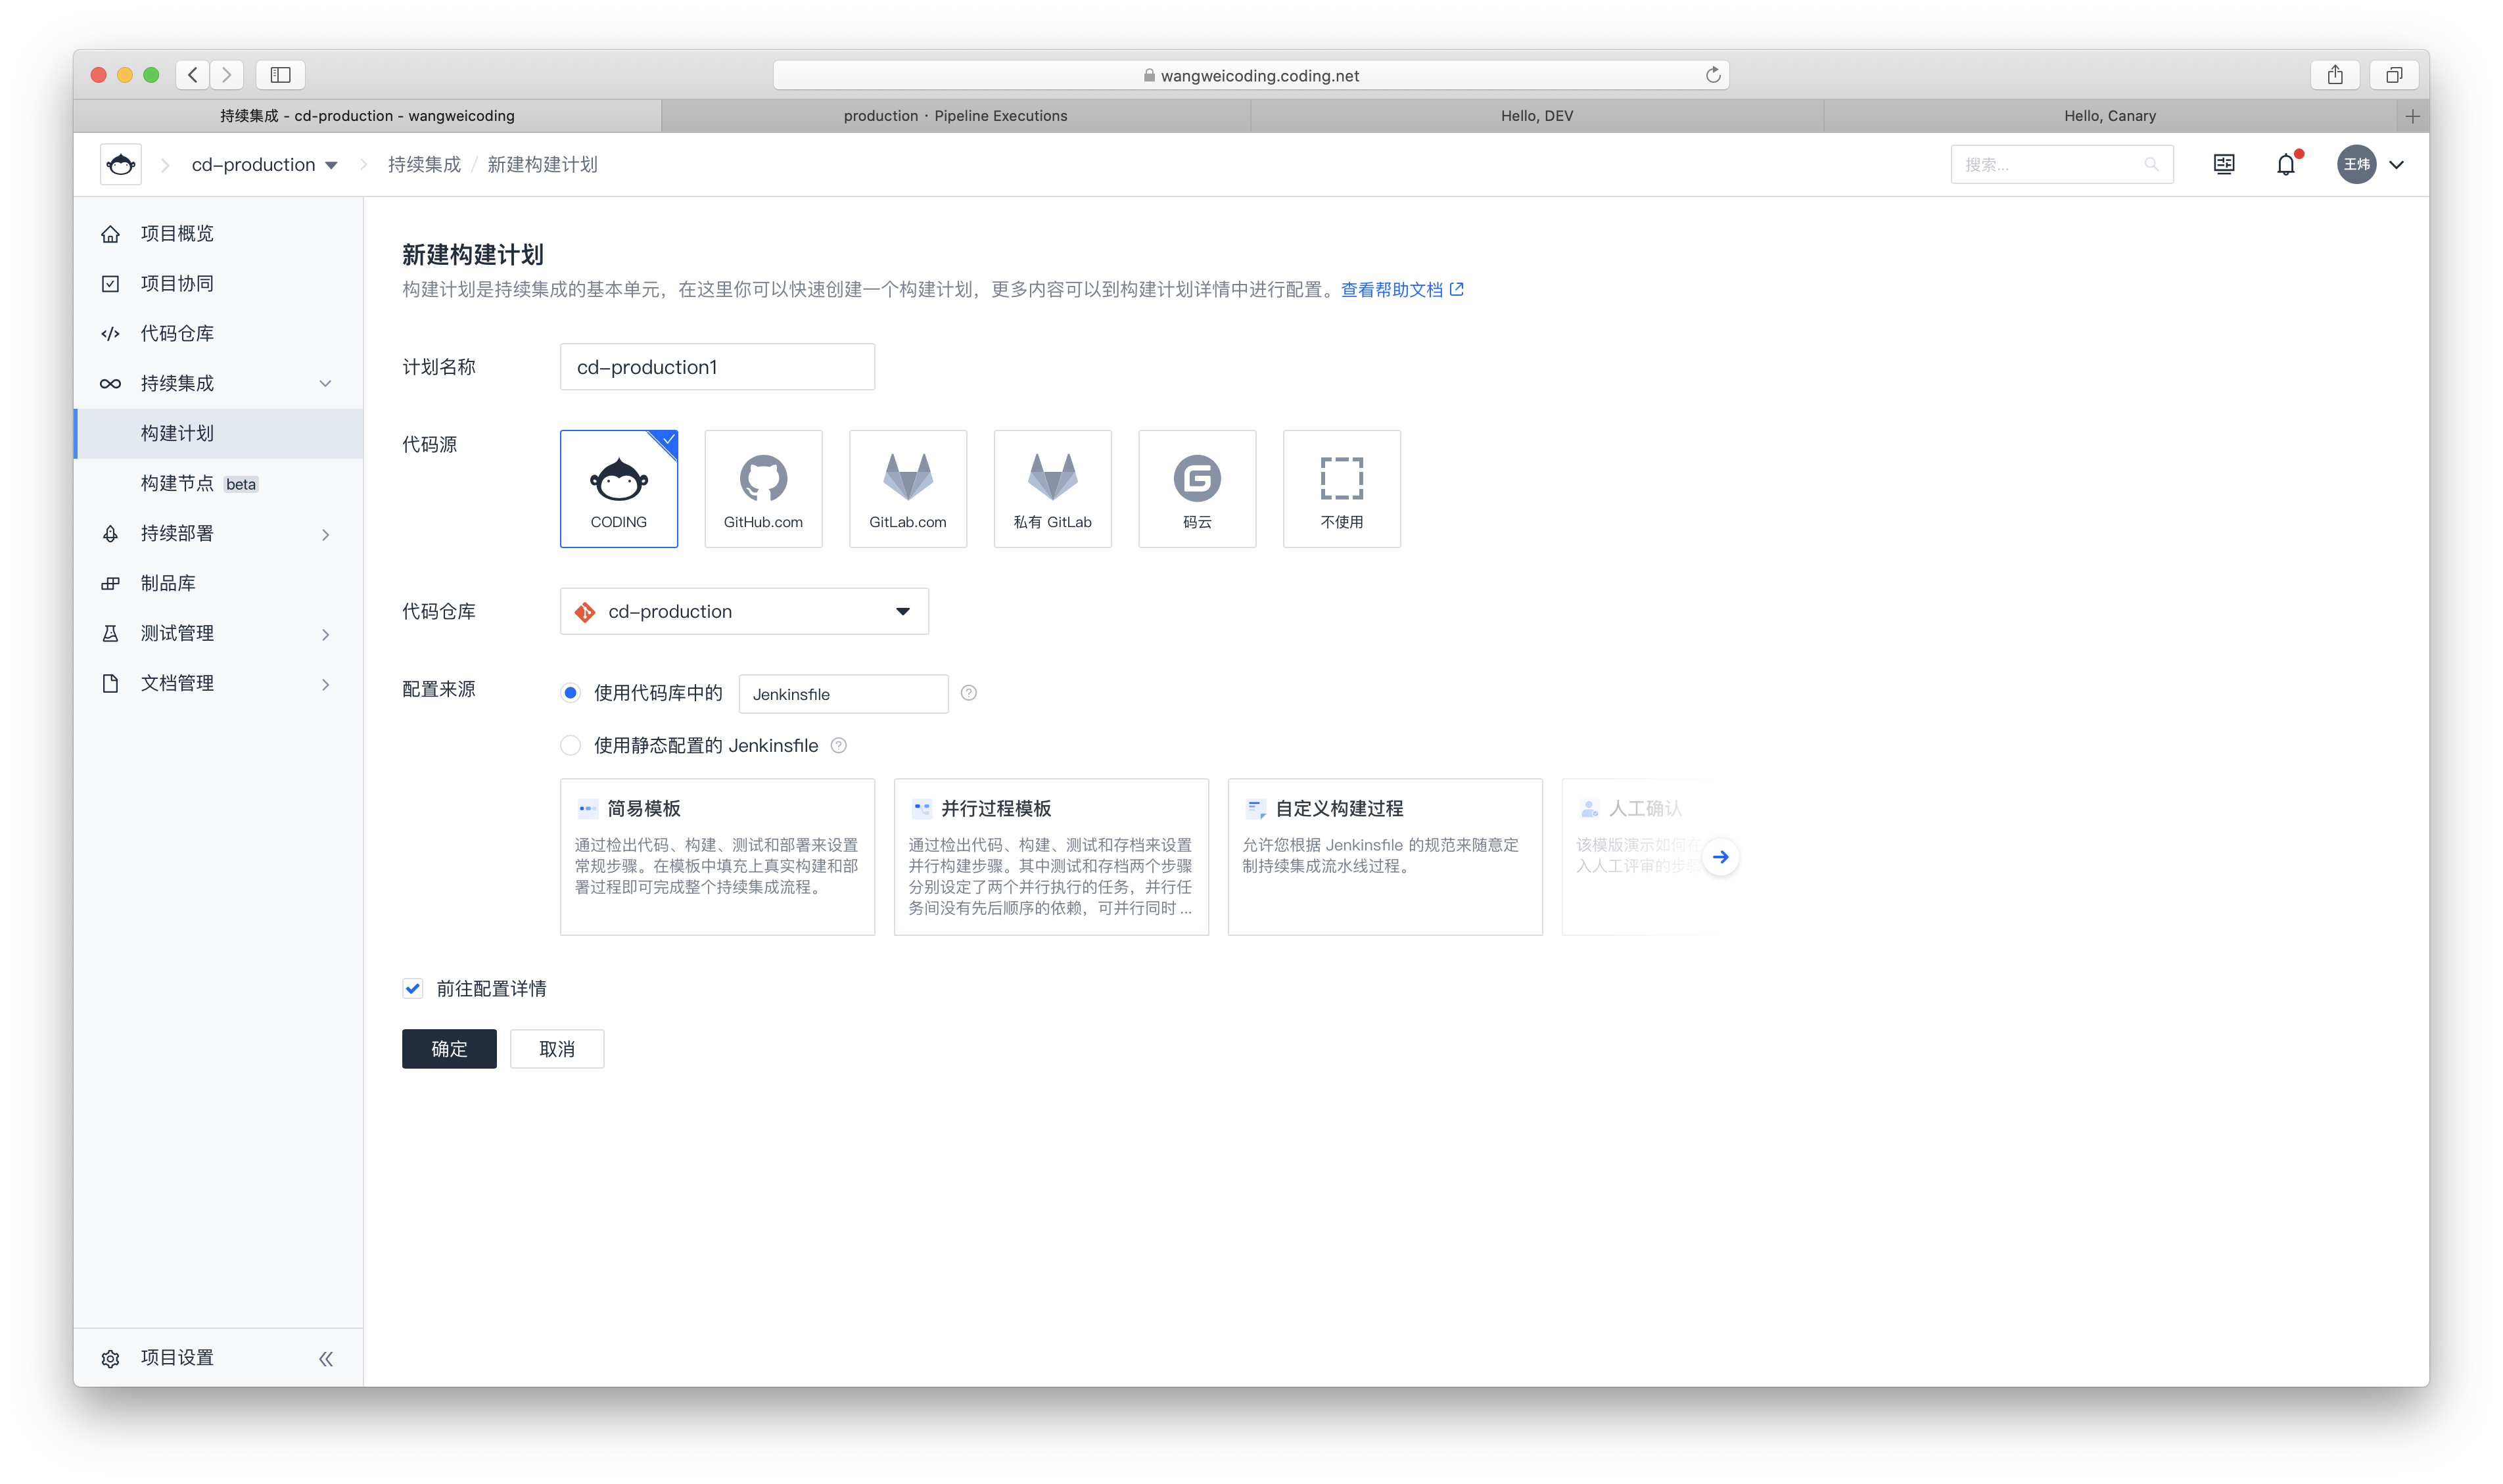
Task: Choose 码云 Gitee code source
Action: [1197, 489]
